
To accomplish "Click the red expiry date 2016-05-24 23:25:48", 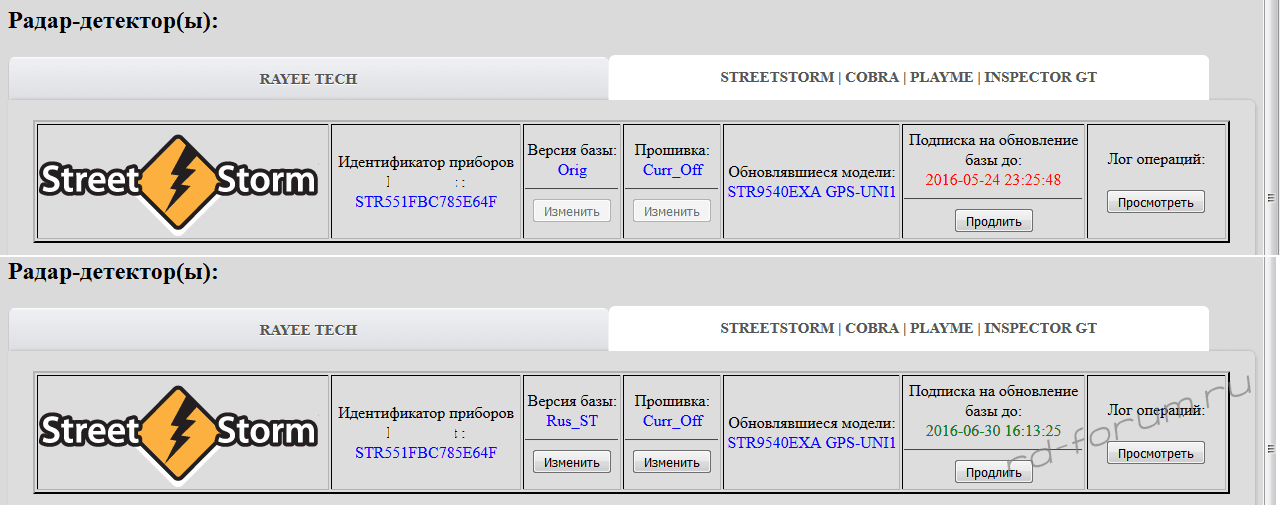I will (x=993, y=180).
